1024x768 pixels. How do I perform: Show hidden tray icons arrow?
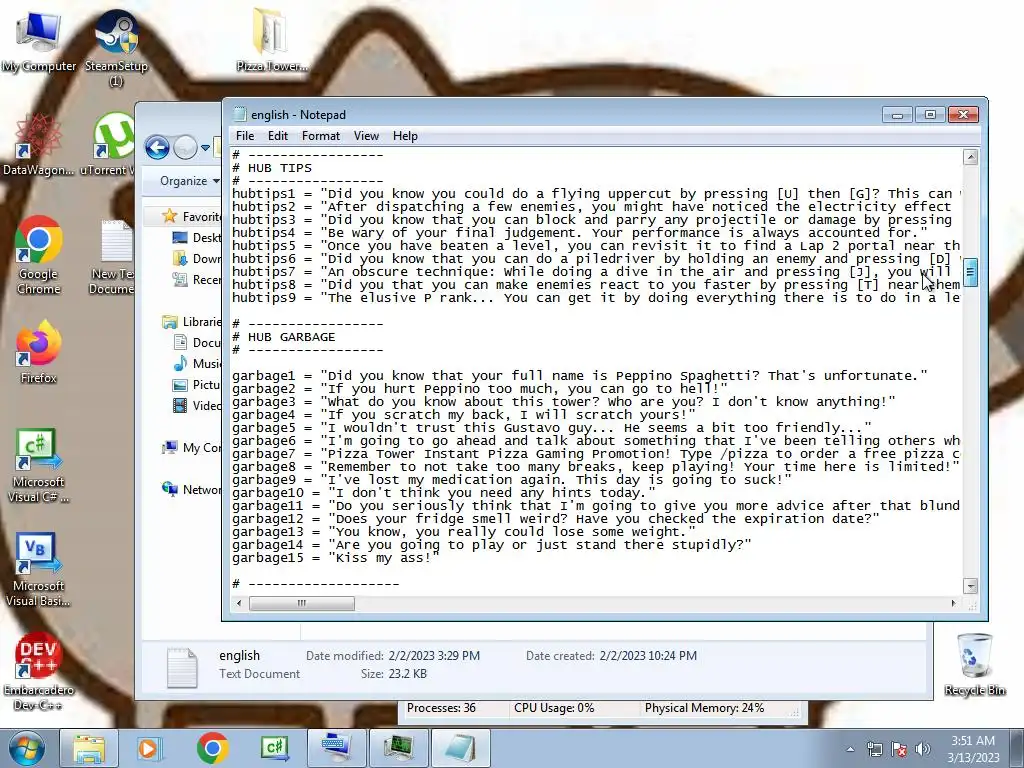point(850,749)
